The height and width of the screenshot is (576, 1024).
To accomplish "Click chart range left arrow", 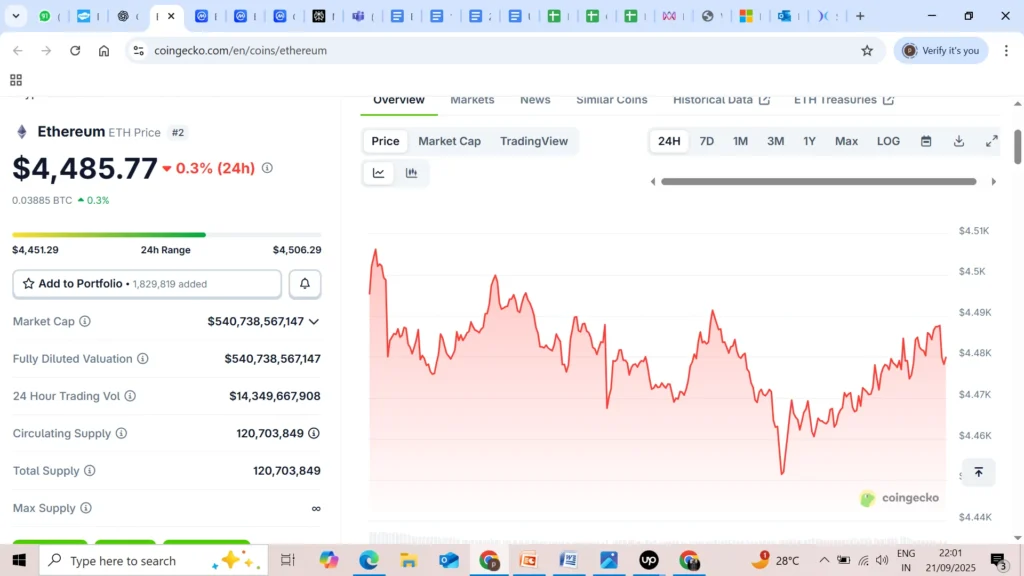I will click(652, 182).
